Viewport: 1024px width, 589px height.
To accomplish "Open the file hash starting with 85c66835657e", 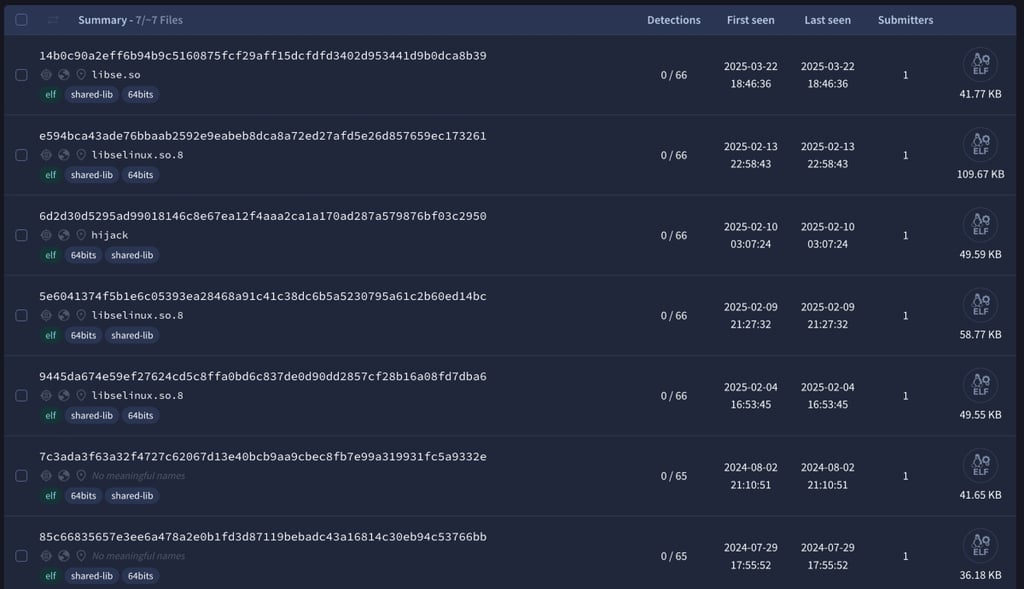I will point(263,537).
